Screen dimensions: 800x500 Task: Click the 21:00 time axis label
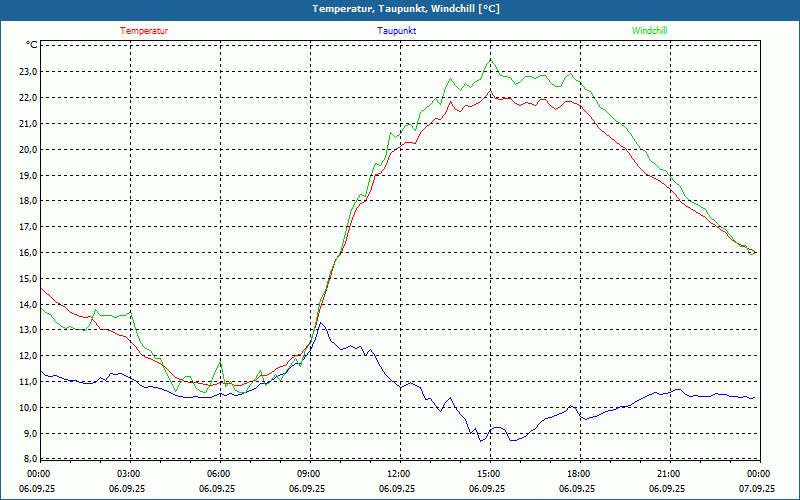[668, 474]
